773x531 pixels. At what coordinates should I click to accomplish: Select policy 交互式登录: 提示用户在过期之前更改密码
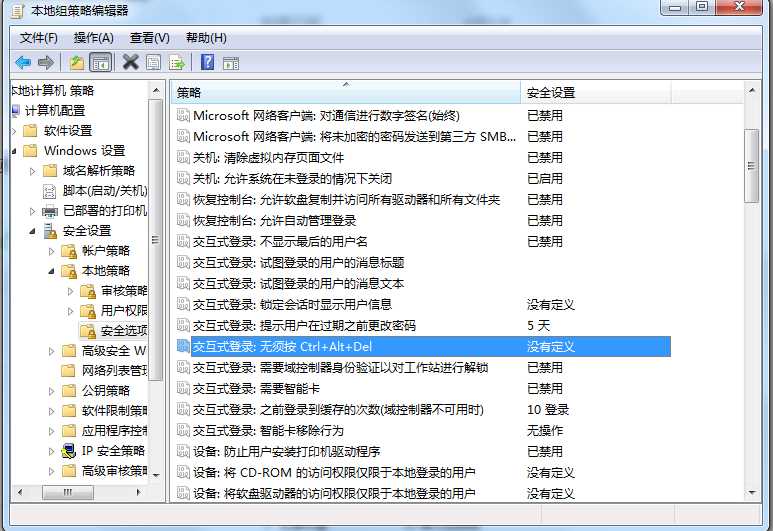[304, 325]
